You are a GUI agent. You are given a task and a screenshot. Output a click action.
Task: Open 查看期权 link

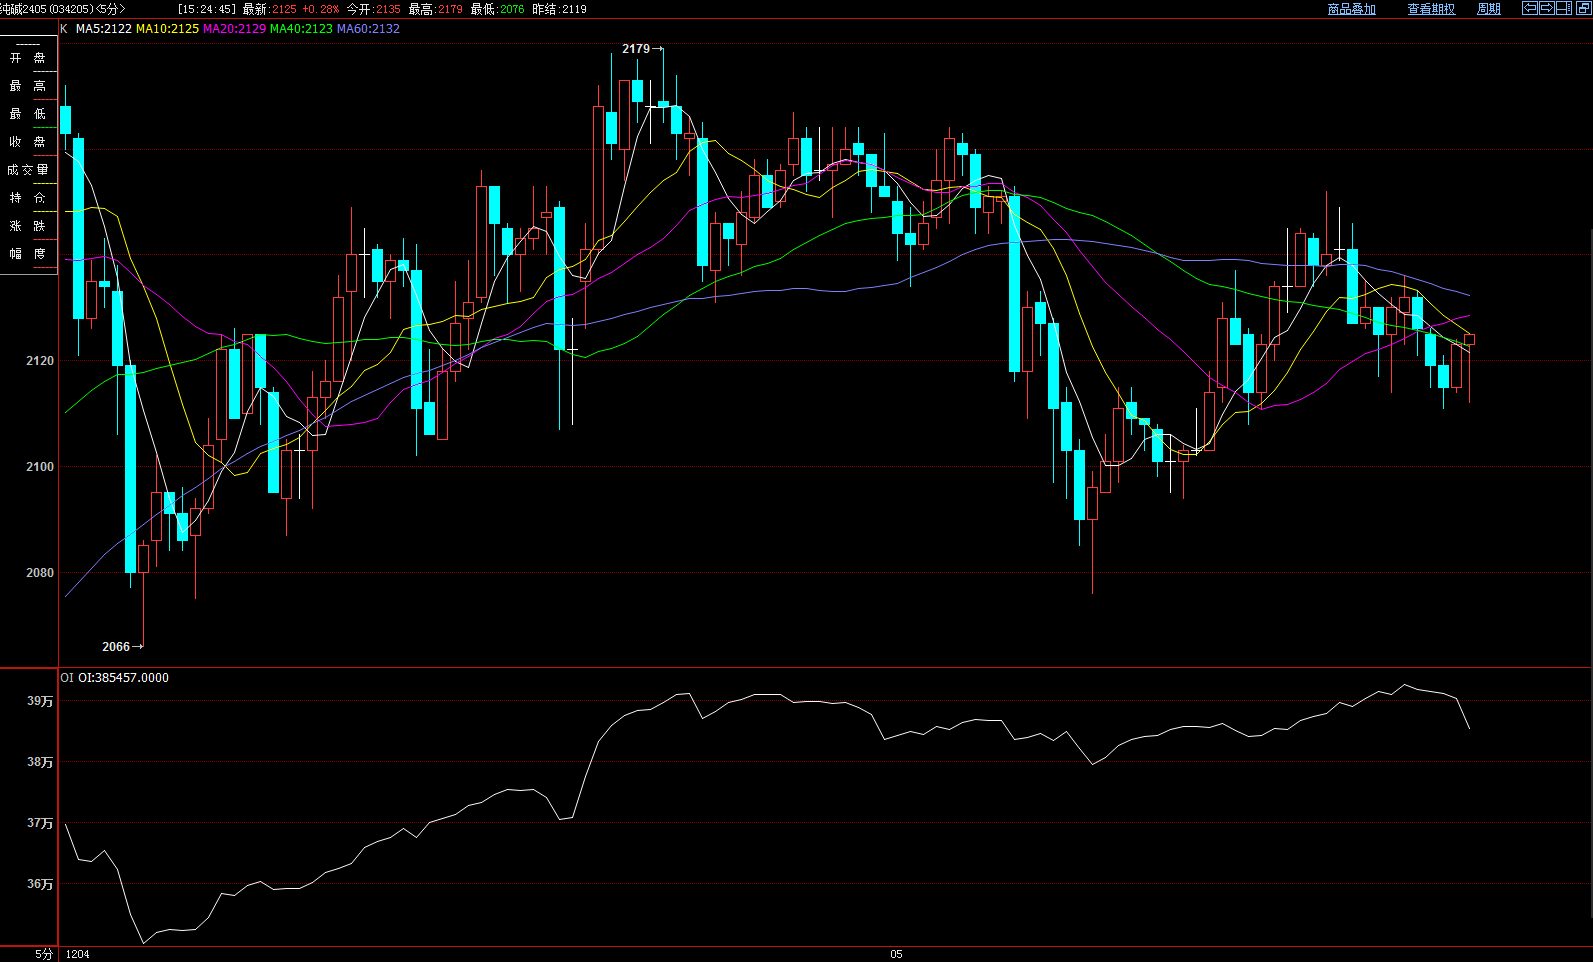click(x=1431, y=9)
